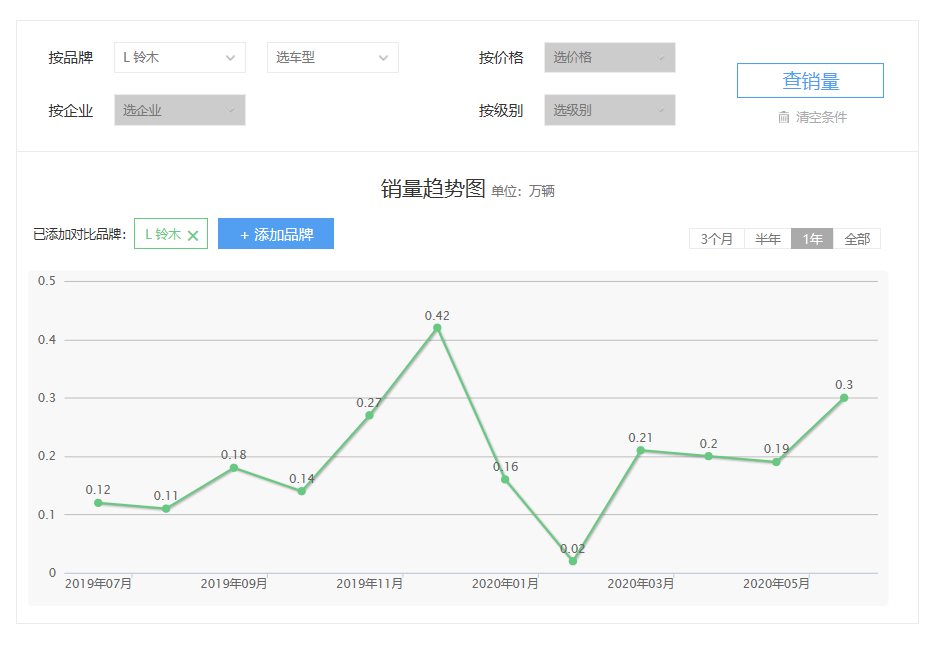Image resolution: width=940 pixels, height=648 pixels.
Task: Click the 查销量 search button
Action: coord(810,81)
